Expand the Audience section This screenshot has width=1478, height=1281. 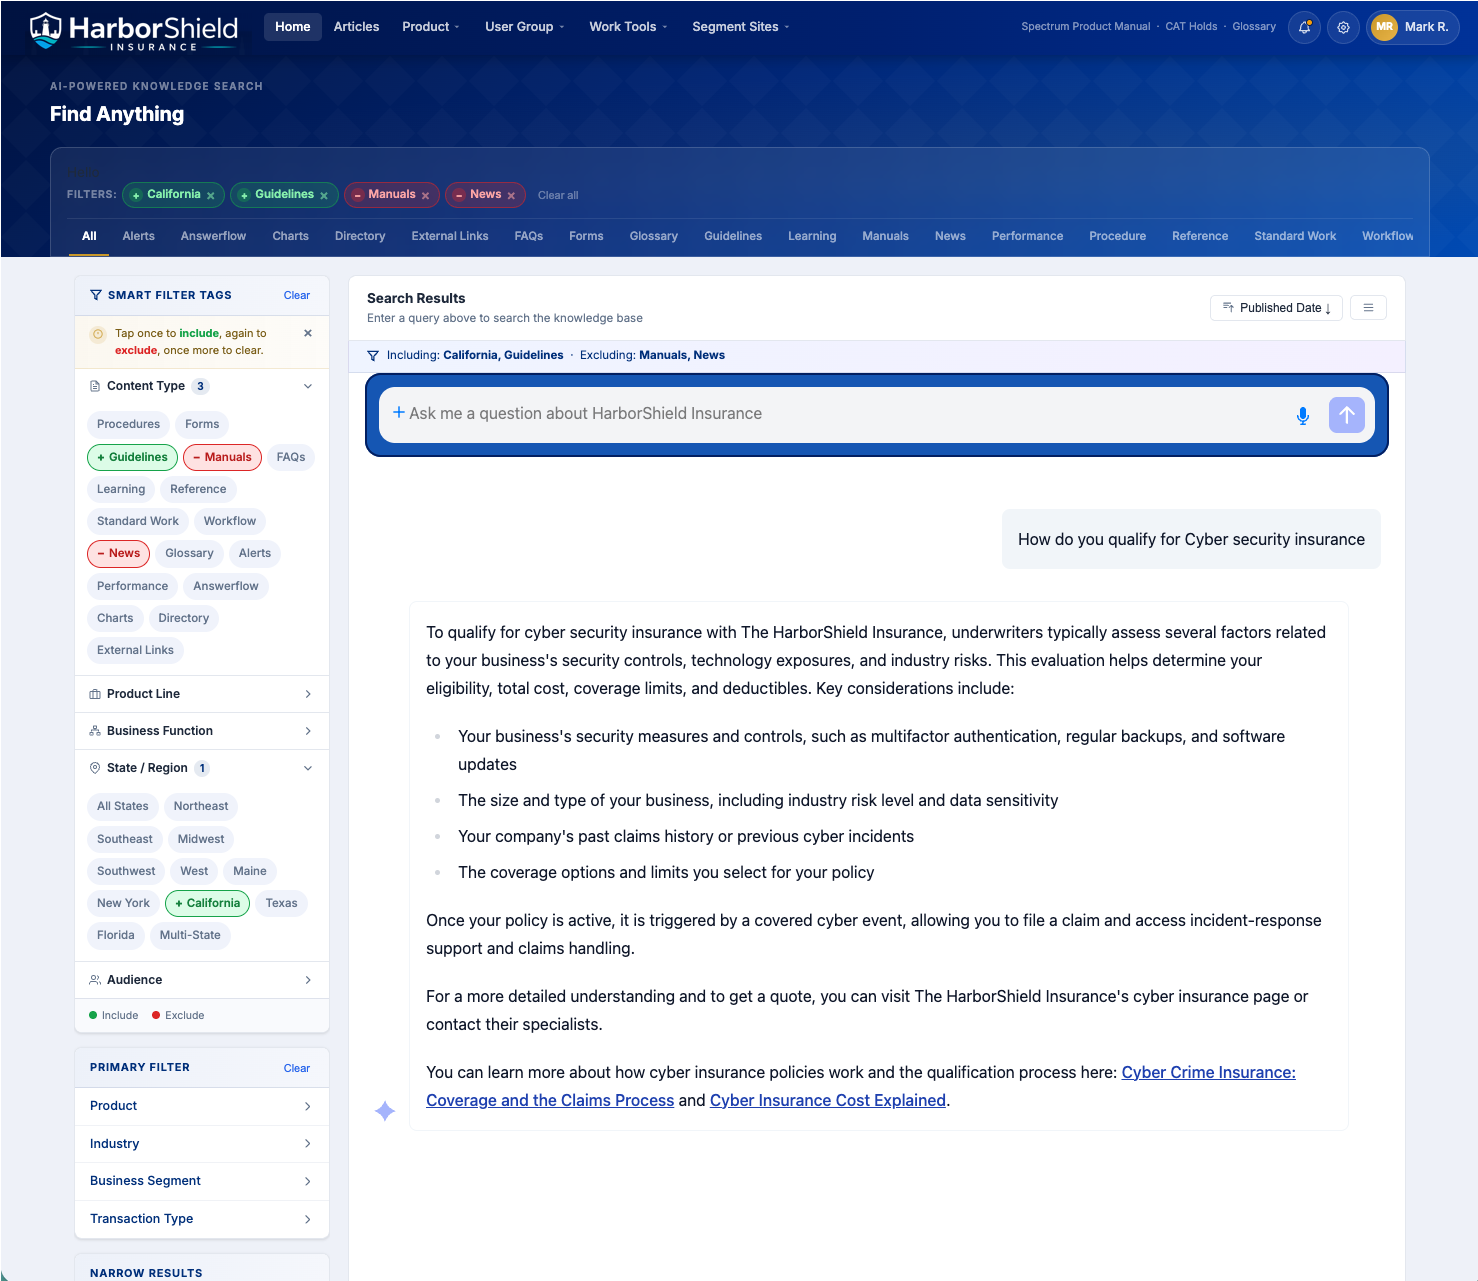[x=202, y=980]
